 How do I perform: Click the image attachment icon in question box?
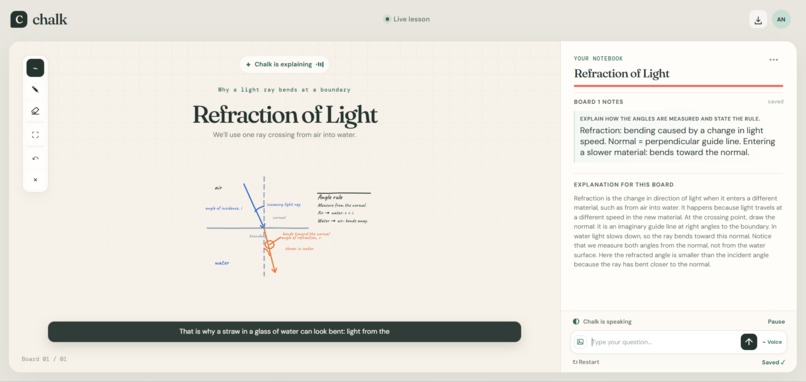point(580,342)
